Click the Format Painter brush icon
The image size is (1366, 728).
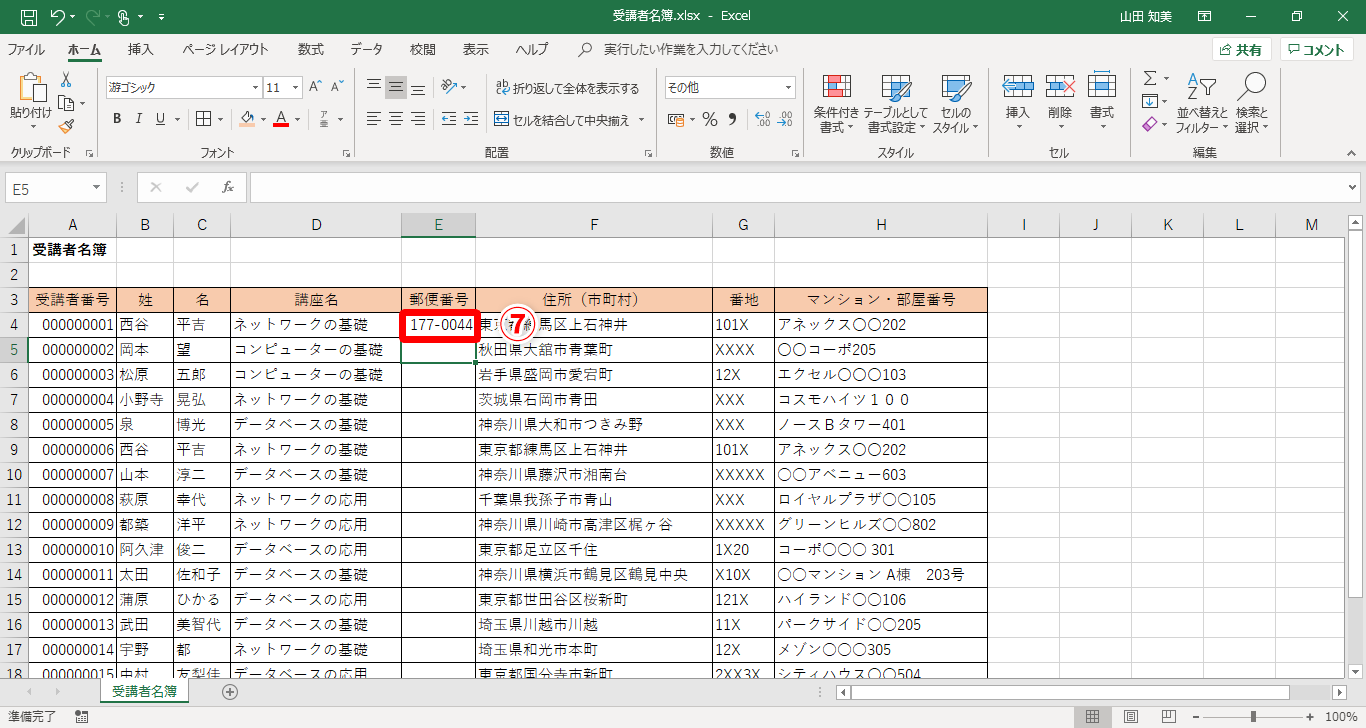[x=66, y=126]
